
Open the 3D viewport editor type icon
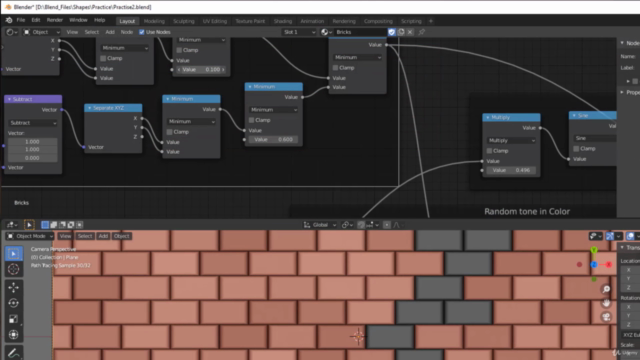[x=12, y=225]
